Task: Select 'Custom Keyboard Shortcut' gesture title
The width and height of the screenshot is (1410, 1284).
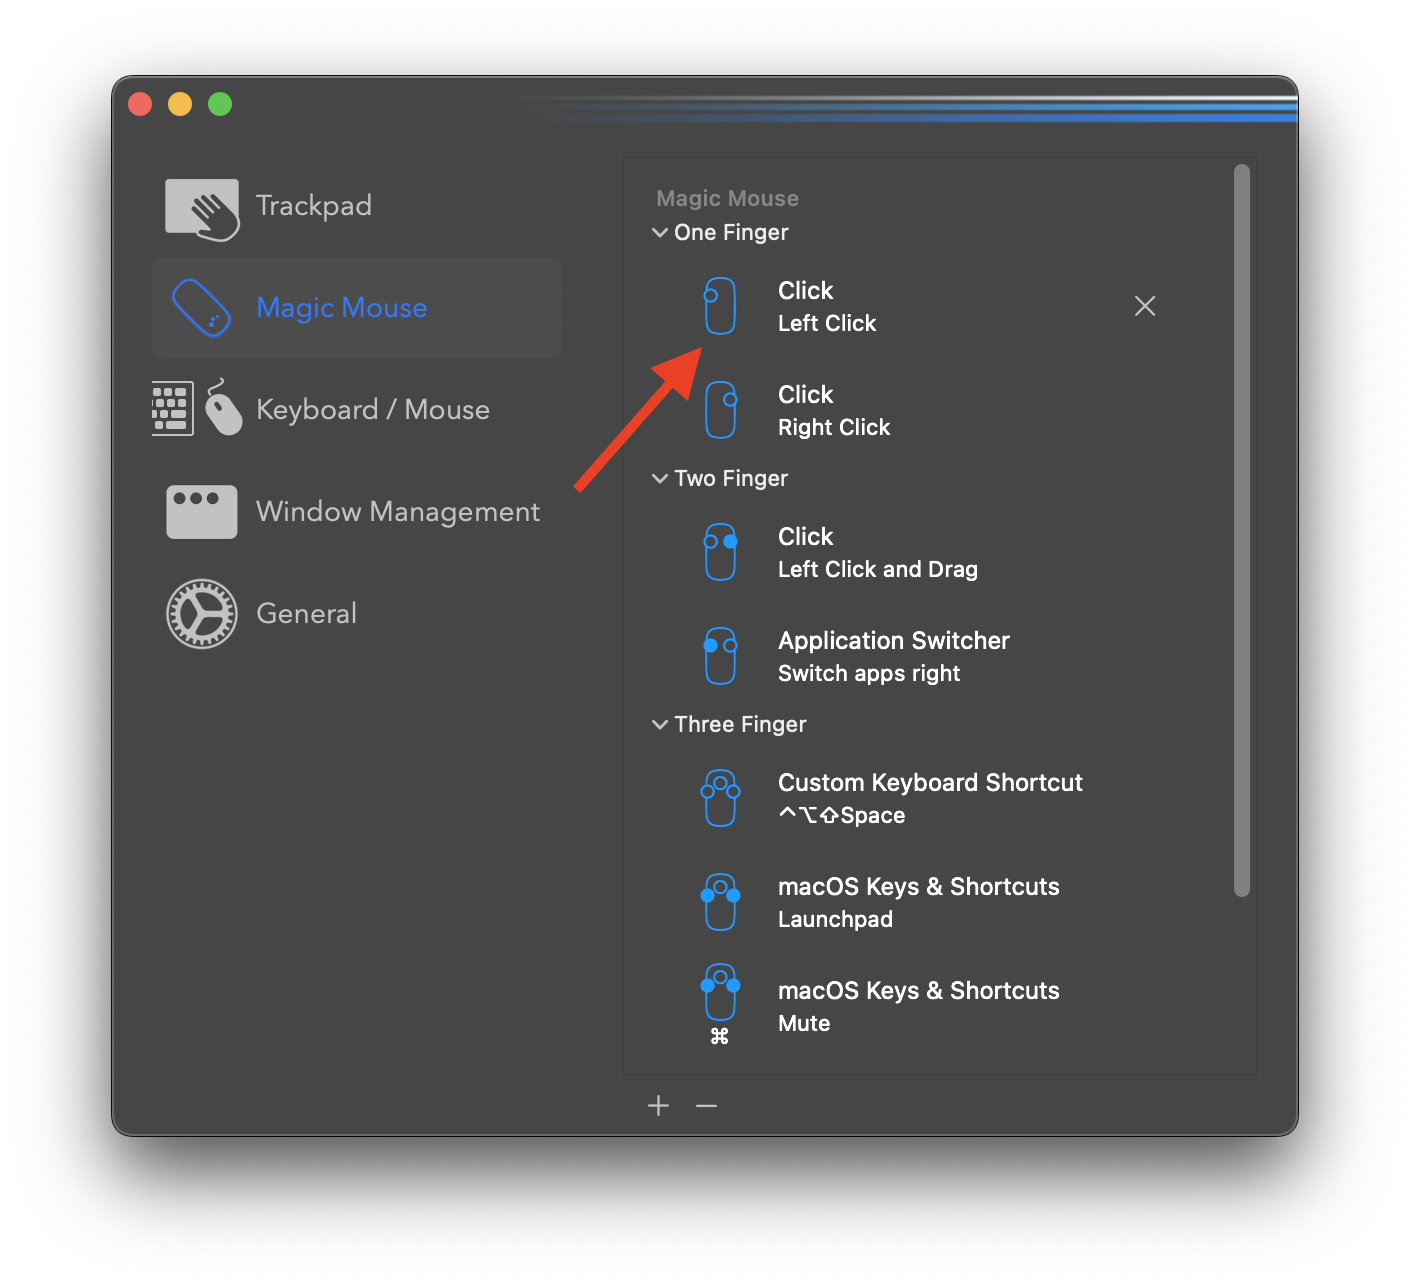Action: 930,783
